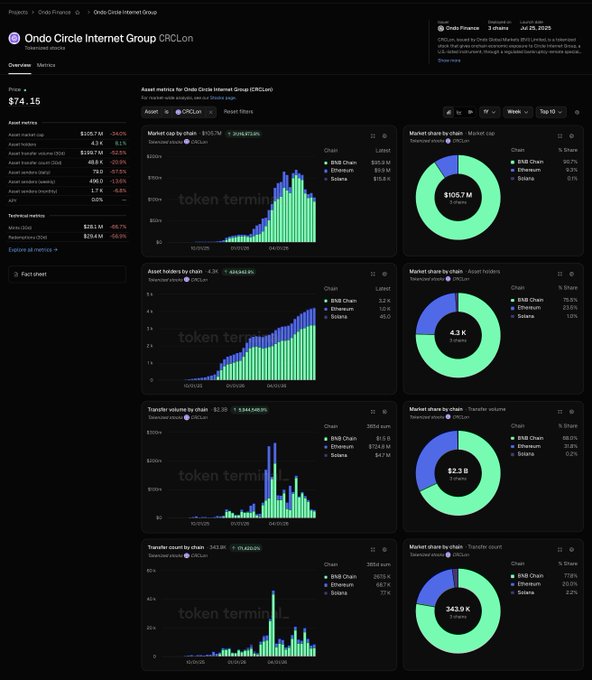Click the Redemptions (30d) row in Technical metrics
592x680 pixels.
click(x=67, y=237)
